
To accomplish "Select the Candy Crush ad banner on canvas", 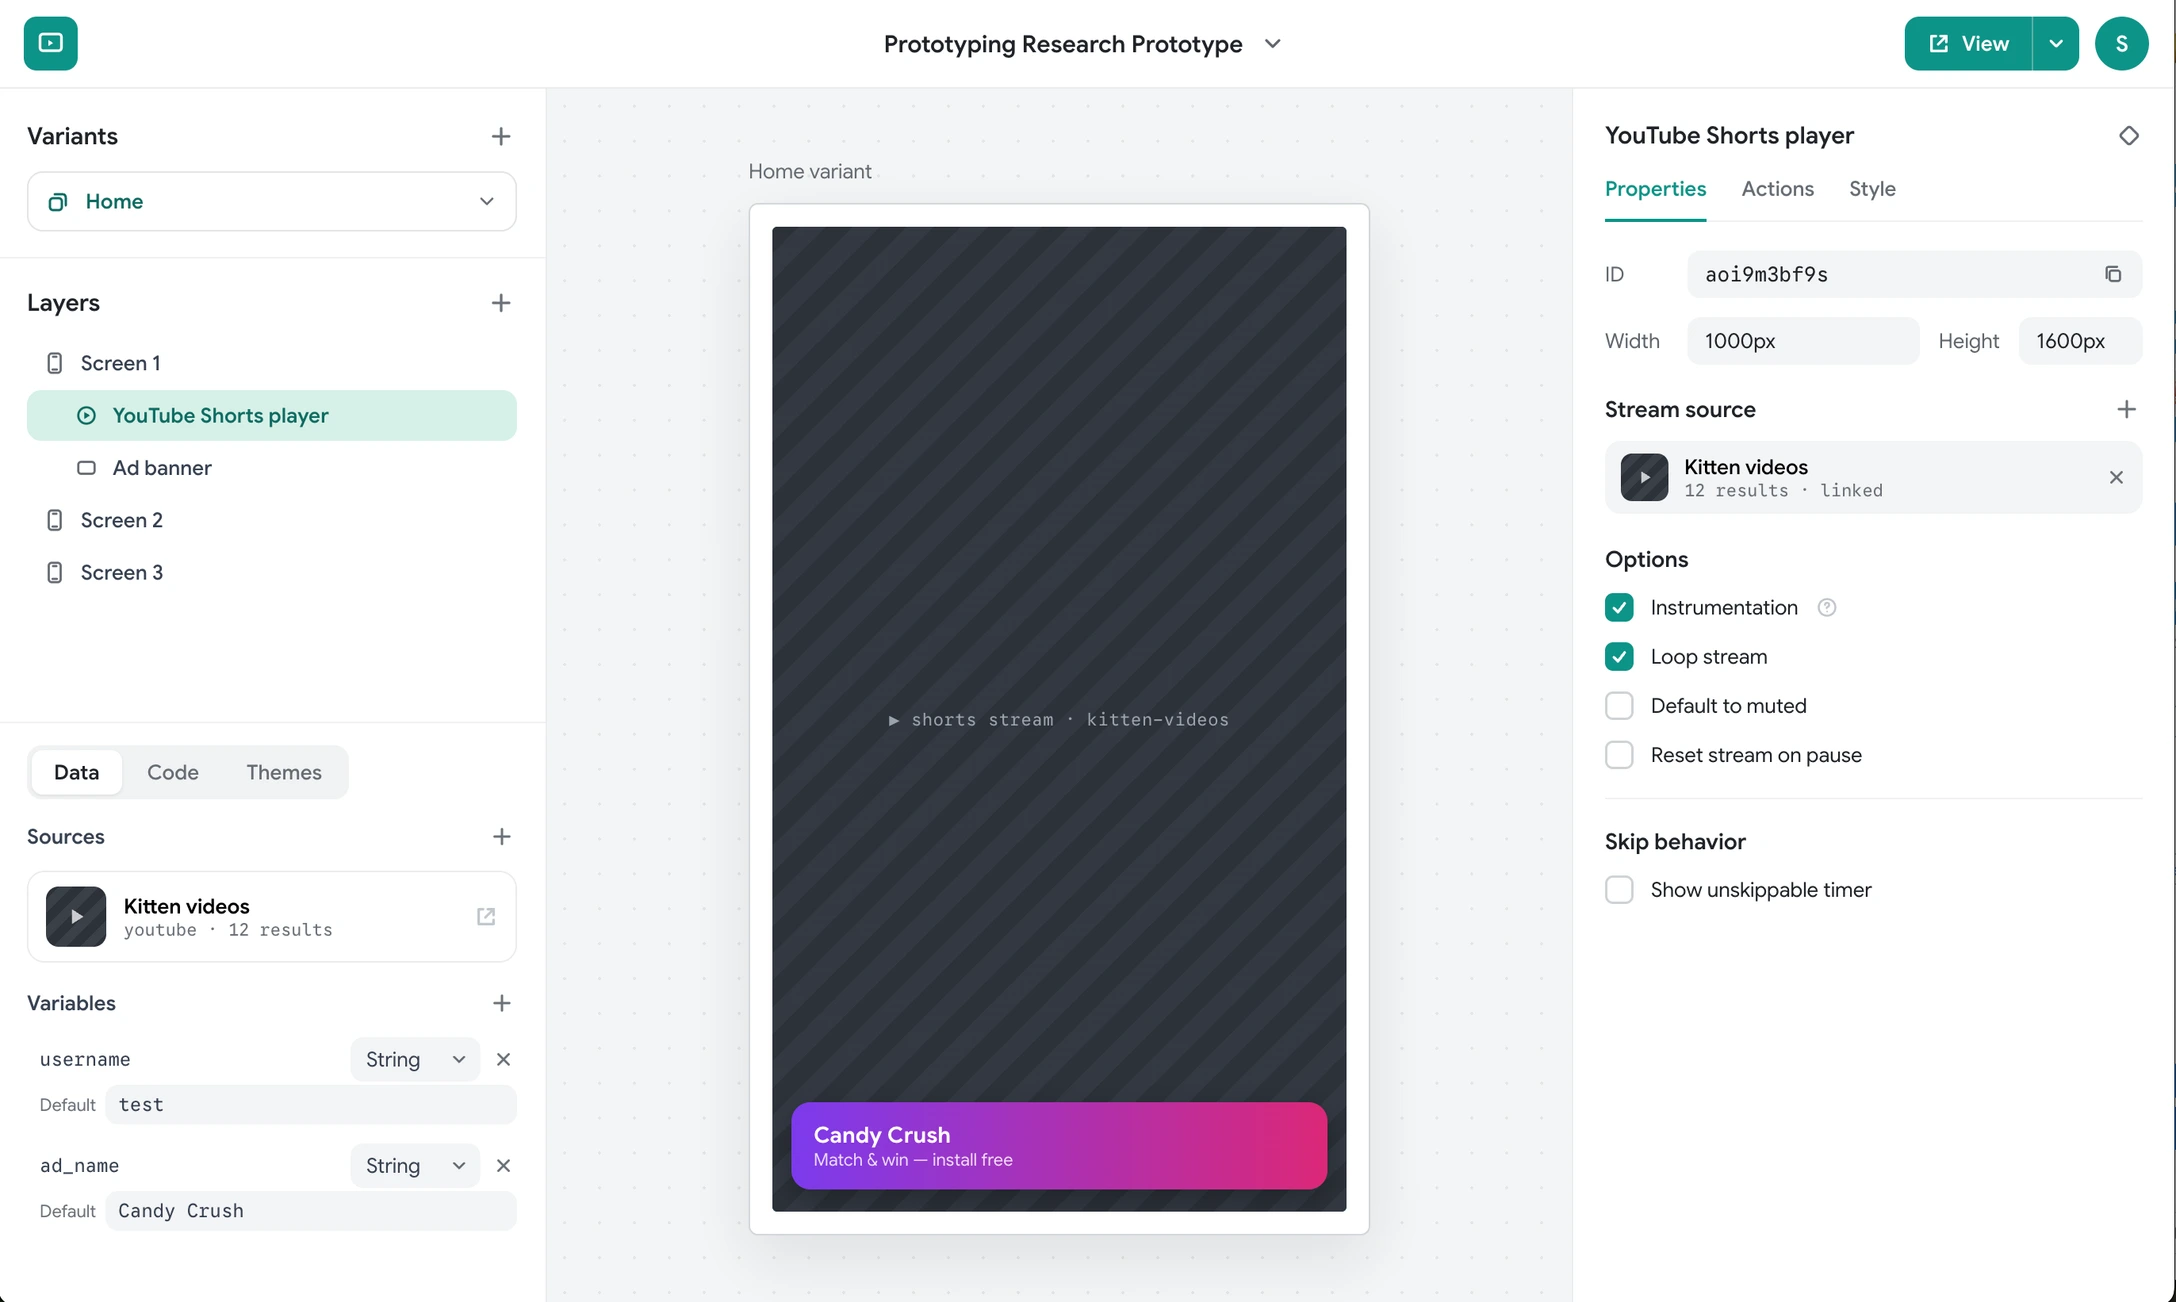I will (x=1059, y=1146).
